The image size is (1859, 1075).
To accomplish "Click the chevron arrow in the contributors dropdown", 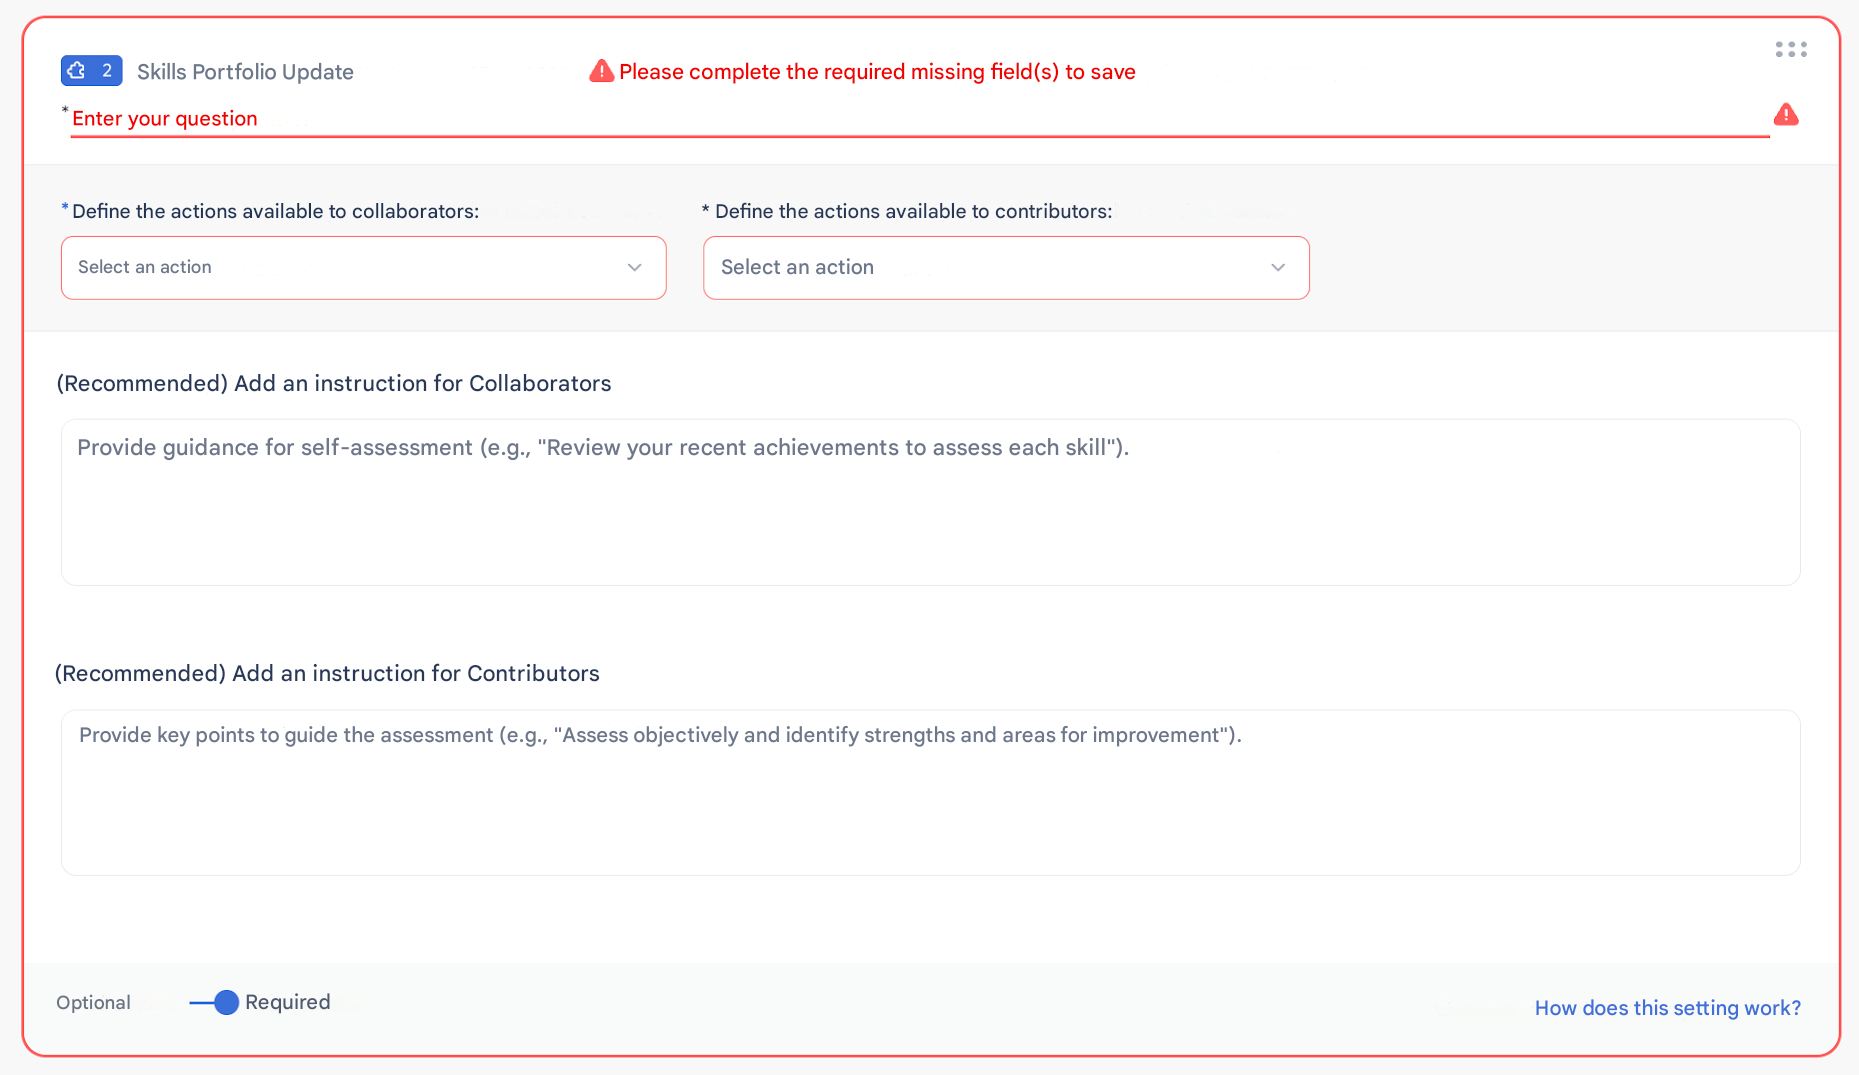I will [x=1277, y=268].
